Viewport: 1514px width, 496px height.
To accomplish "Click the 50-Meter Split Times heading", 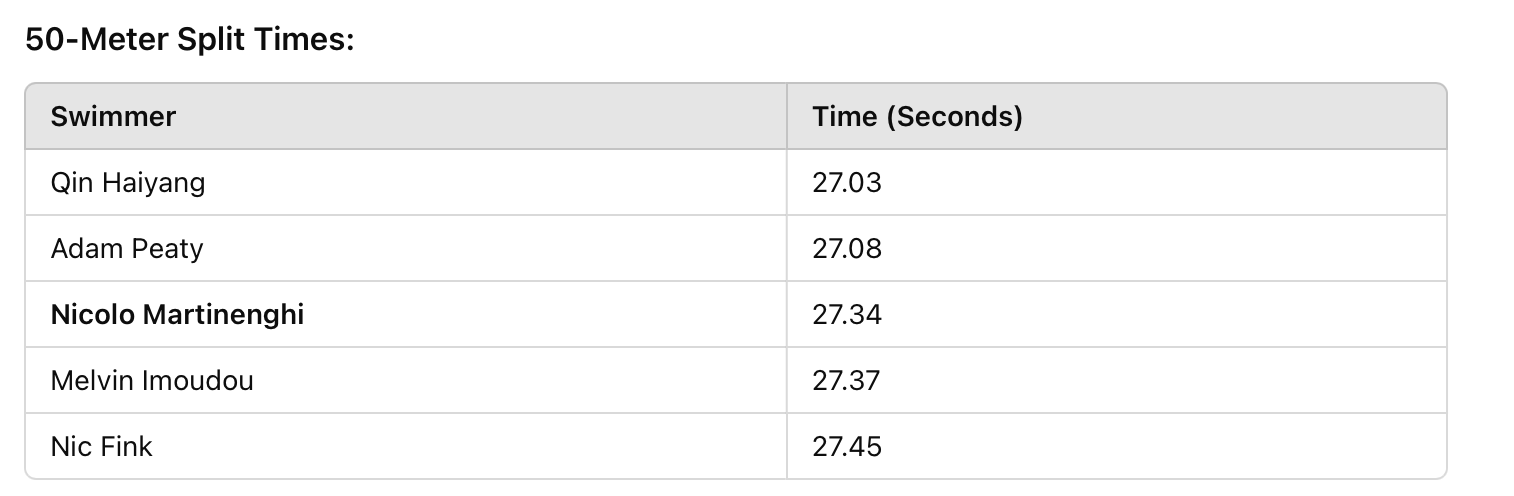I will [189, 40].
